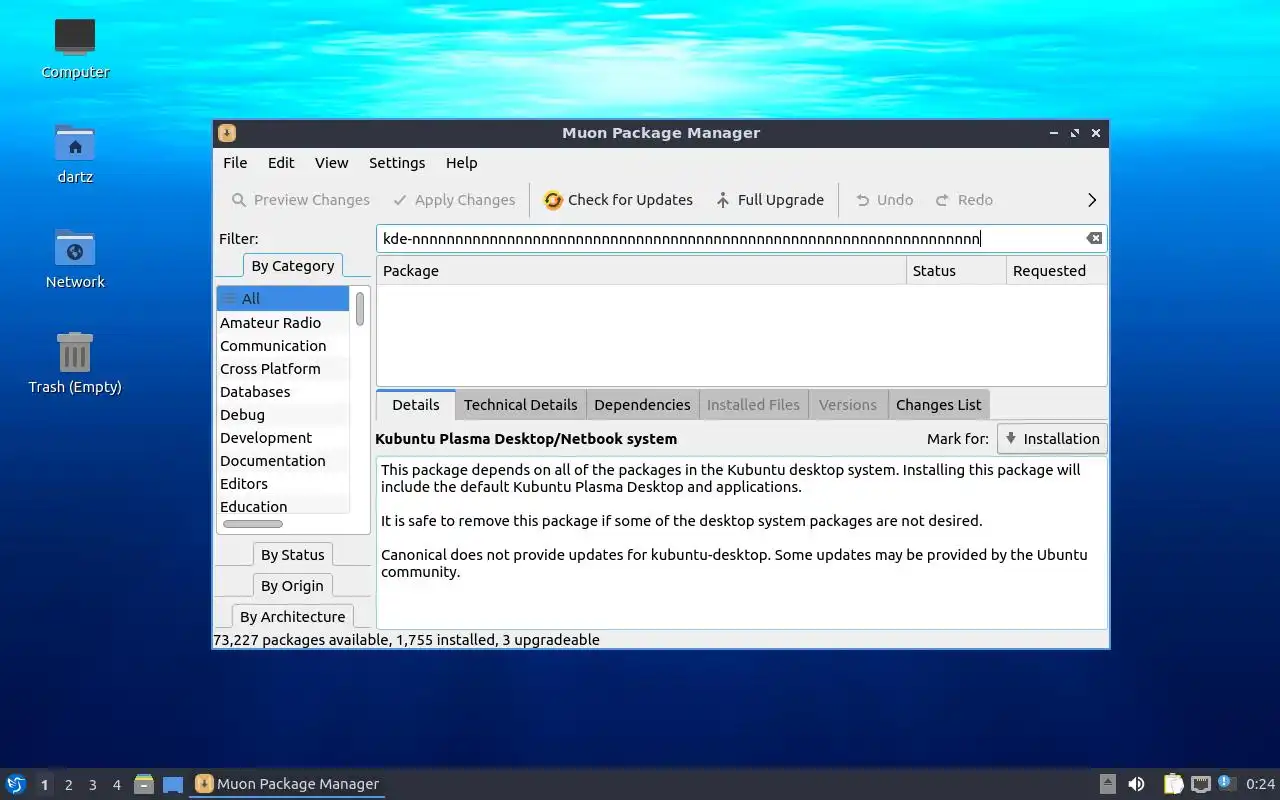The height and width of the screenshot is (800, 1280).
Task: Click the Preview Changes toolbar button
Action: coord(300,200)
